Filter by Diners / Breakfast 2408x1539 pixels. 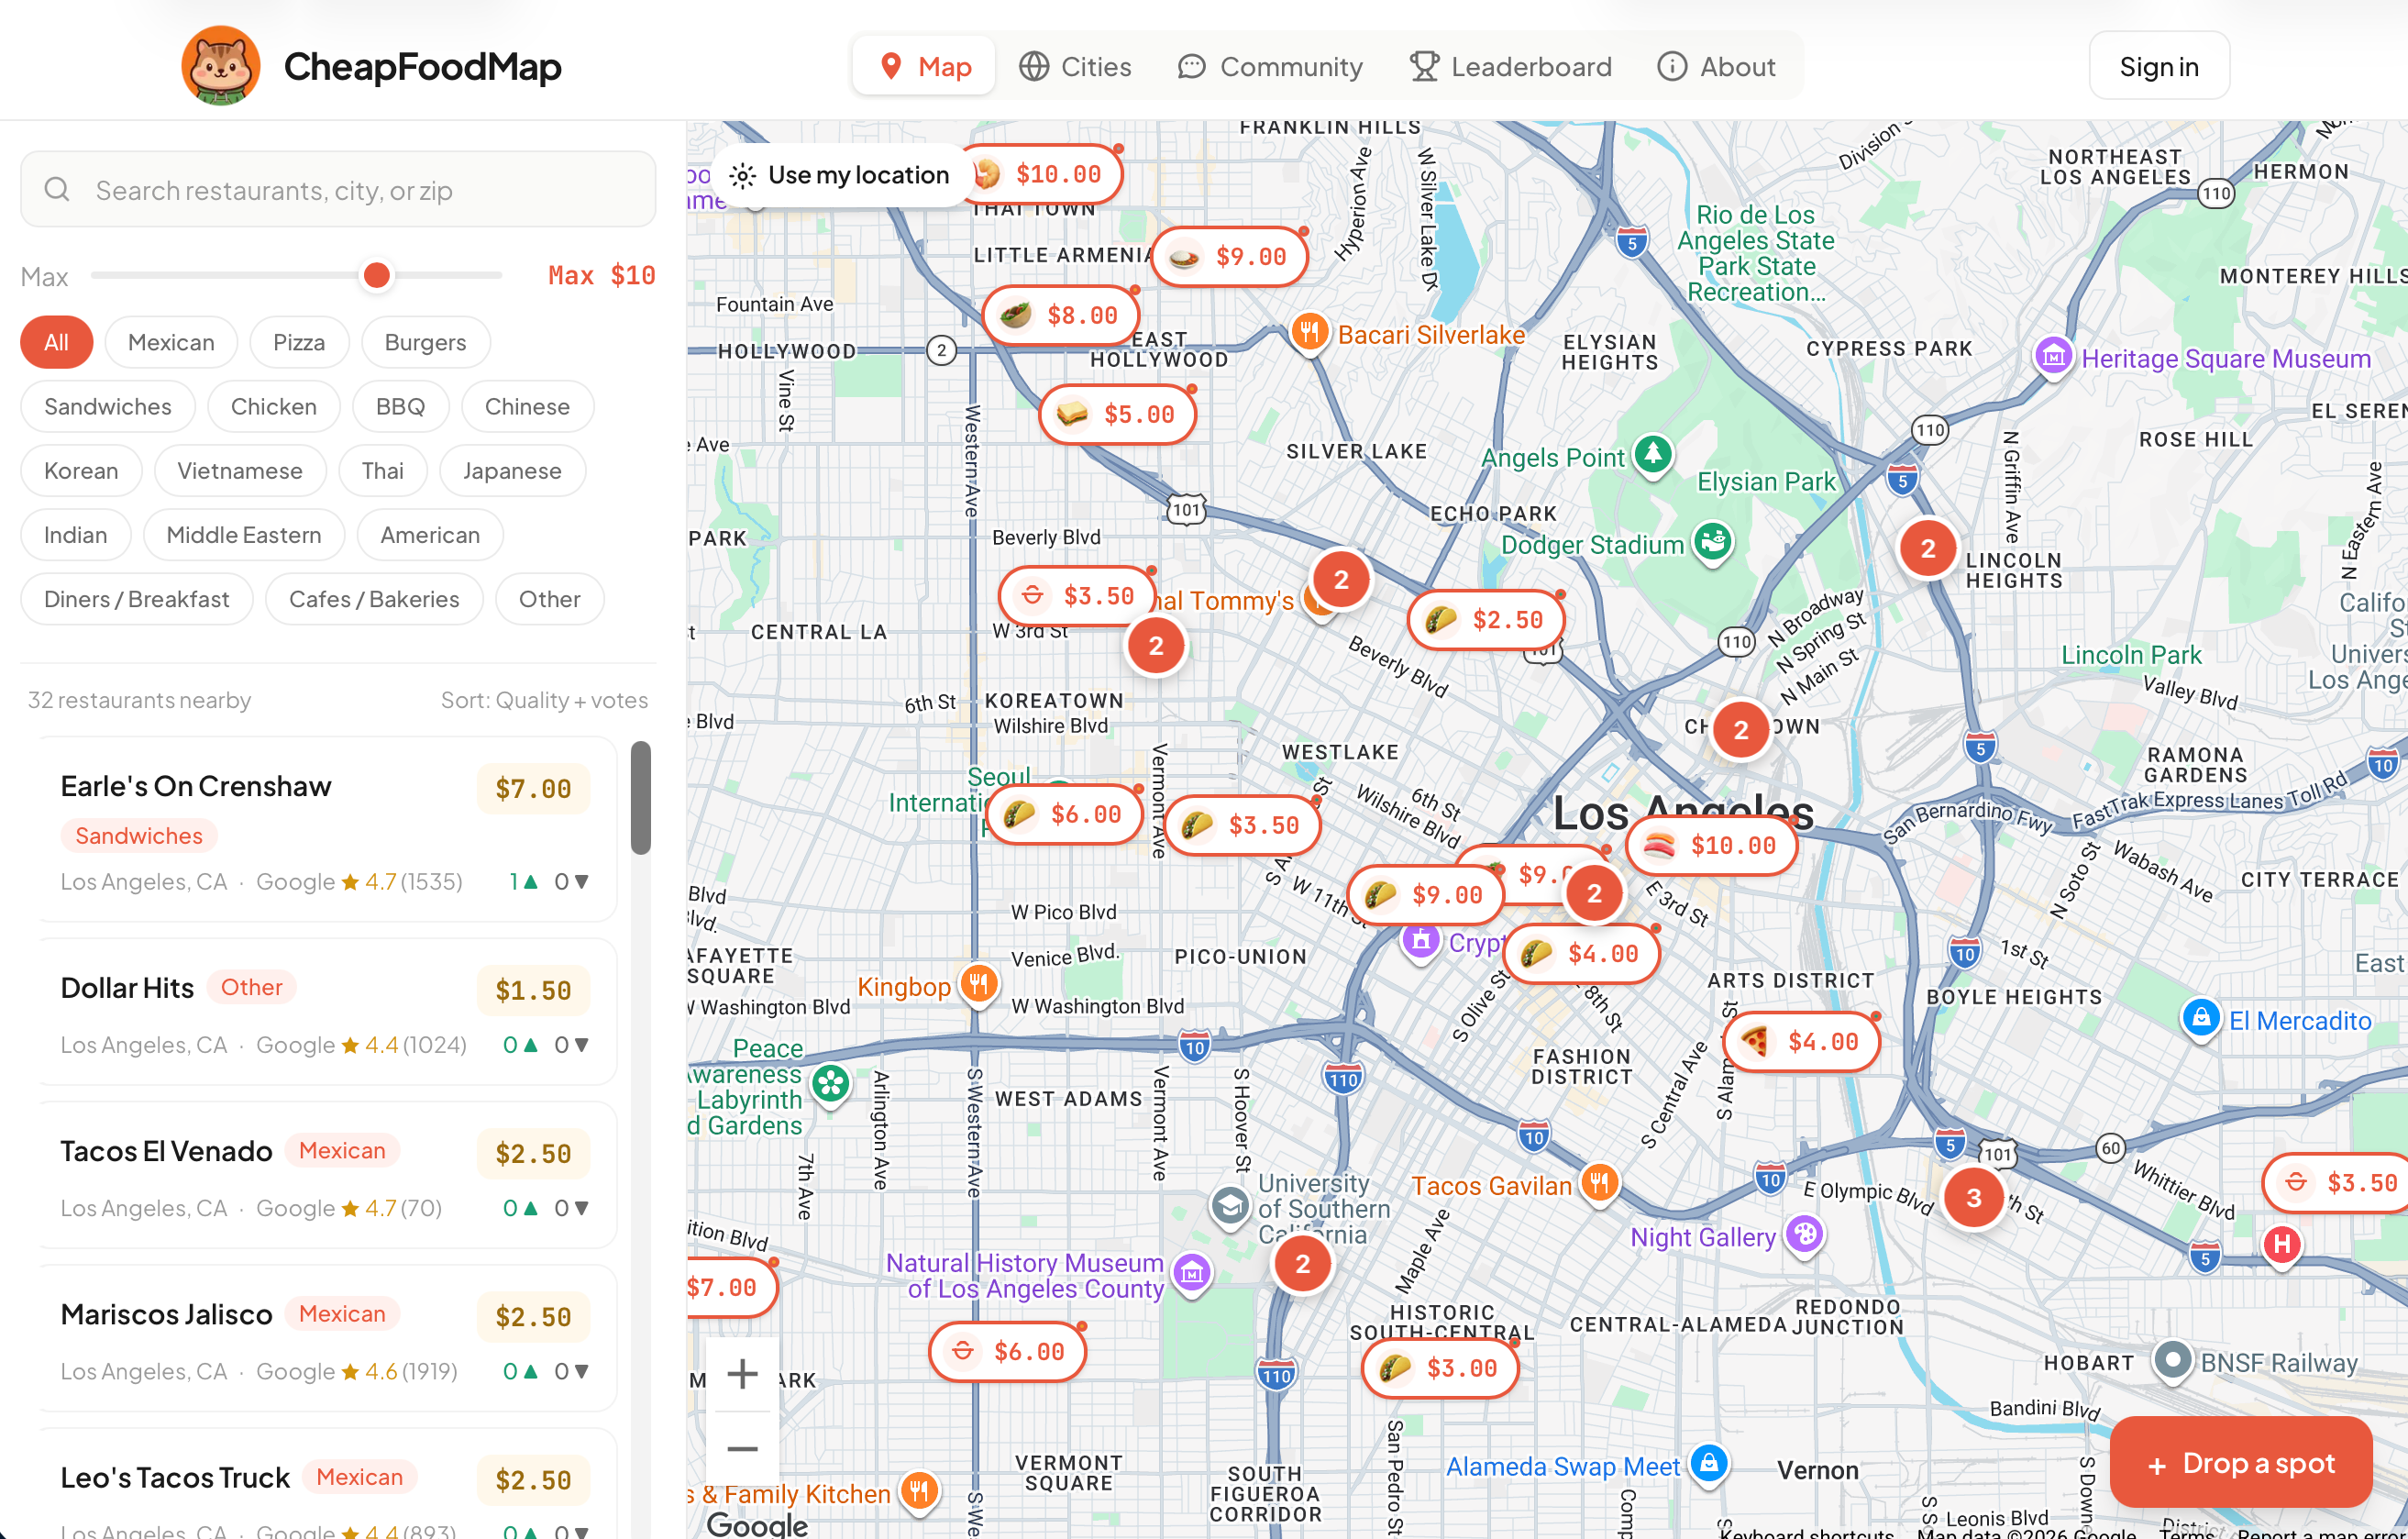137,599
